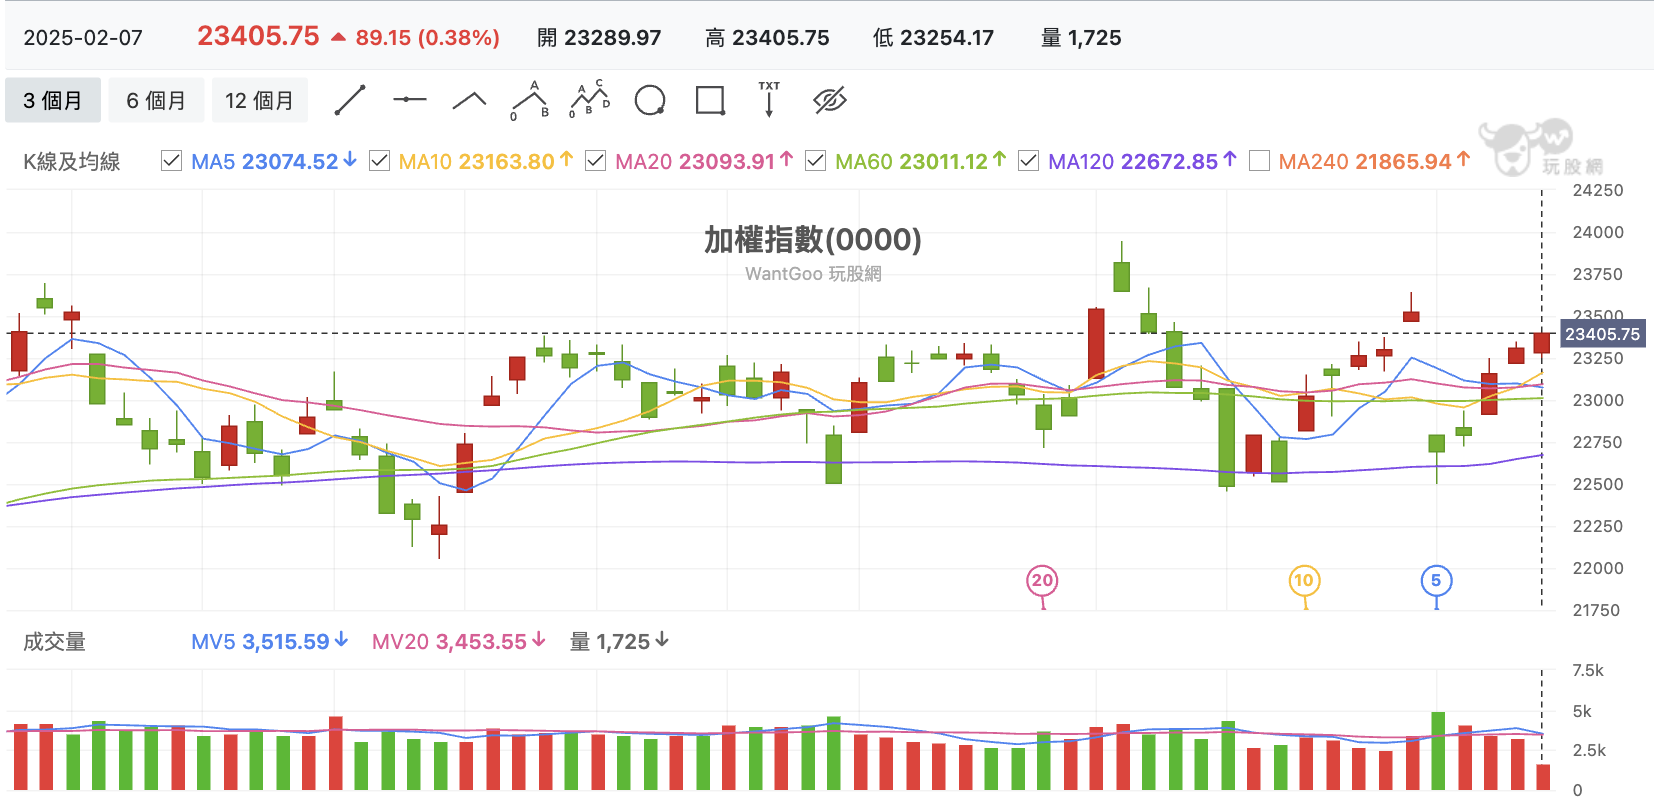Screen dimensions: 1654x804
Task: Toggle hide drawings eye icon
Action: [x=830, y=100]
